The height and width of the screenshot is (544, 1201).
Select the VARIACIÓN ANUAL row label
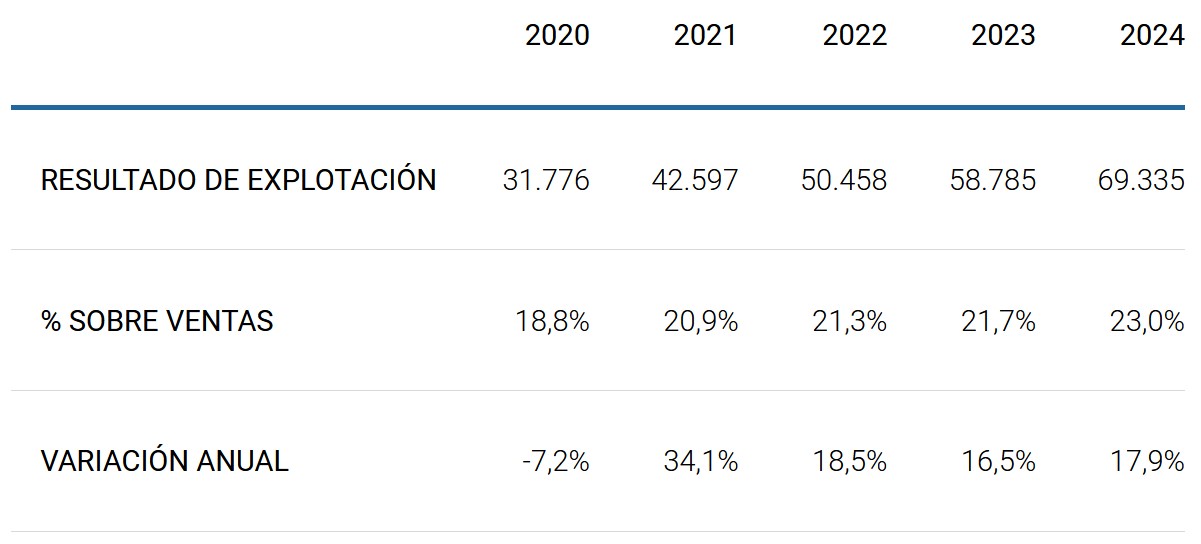pyautogui.click(x=164, y=461)
